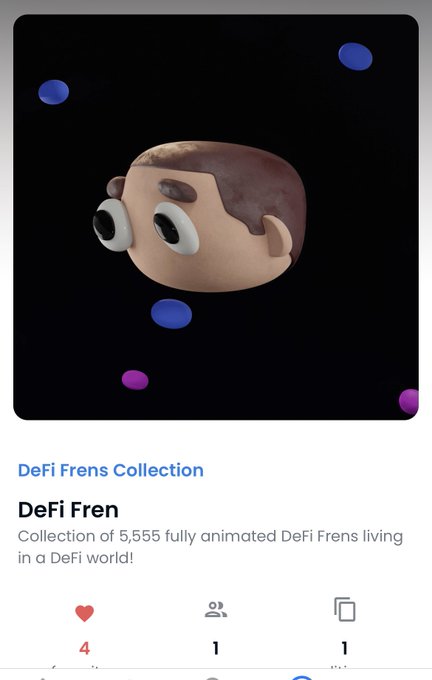Tap the purple dot at artwork's right edge
Image resolution: width=432 pixels, height=680 pixels.
click(409, 401)
